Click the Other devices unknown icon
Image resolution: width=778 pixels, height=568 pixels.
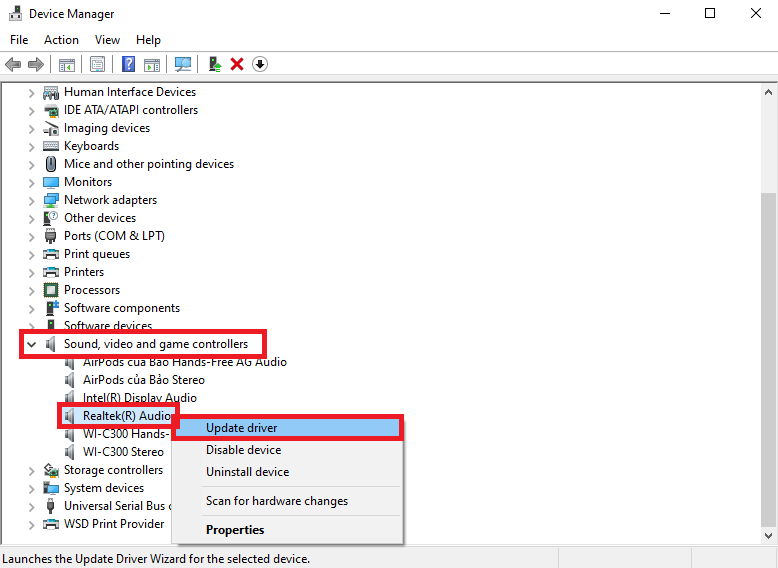coord(51,218)
